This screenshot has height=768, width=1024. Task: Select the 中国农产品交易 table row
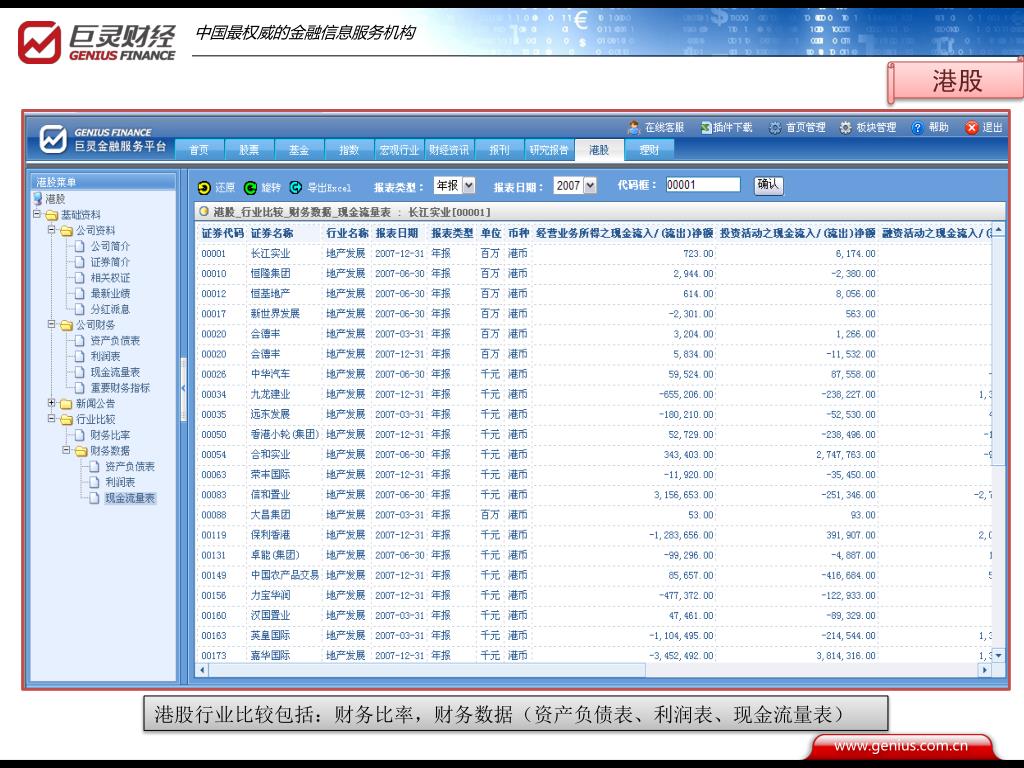[594, 575]
